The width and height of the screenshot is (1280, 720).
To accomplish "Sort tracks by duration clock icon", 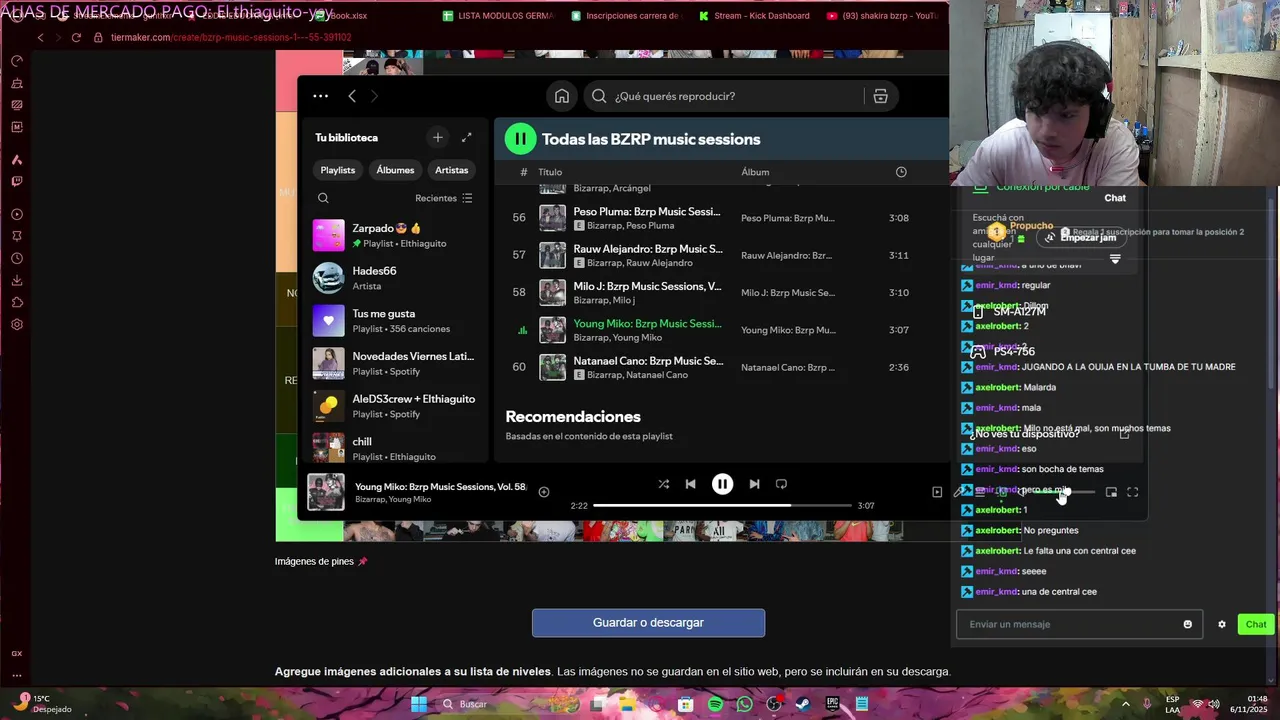I will pos(901,172).
